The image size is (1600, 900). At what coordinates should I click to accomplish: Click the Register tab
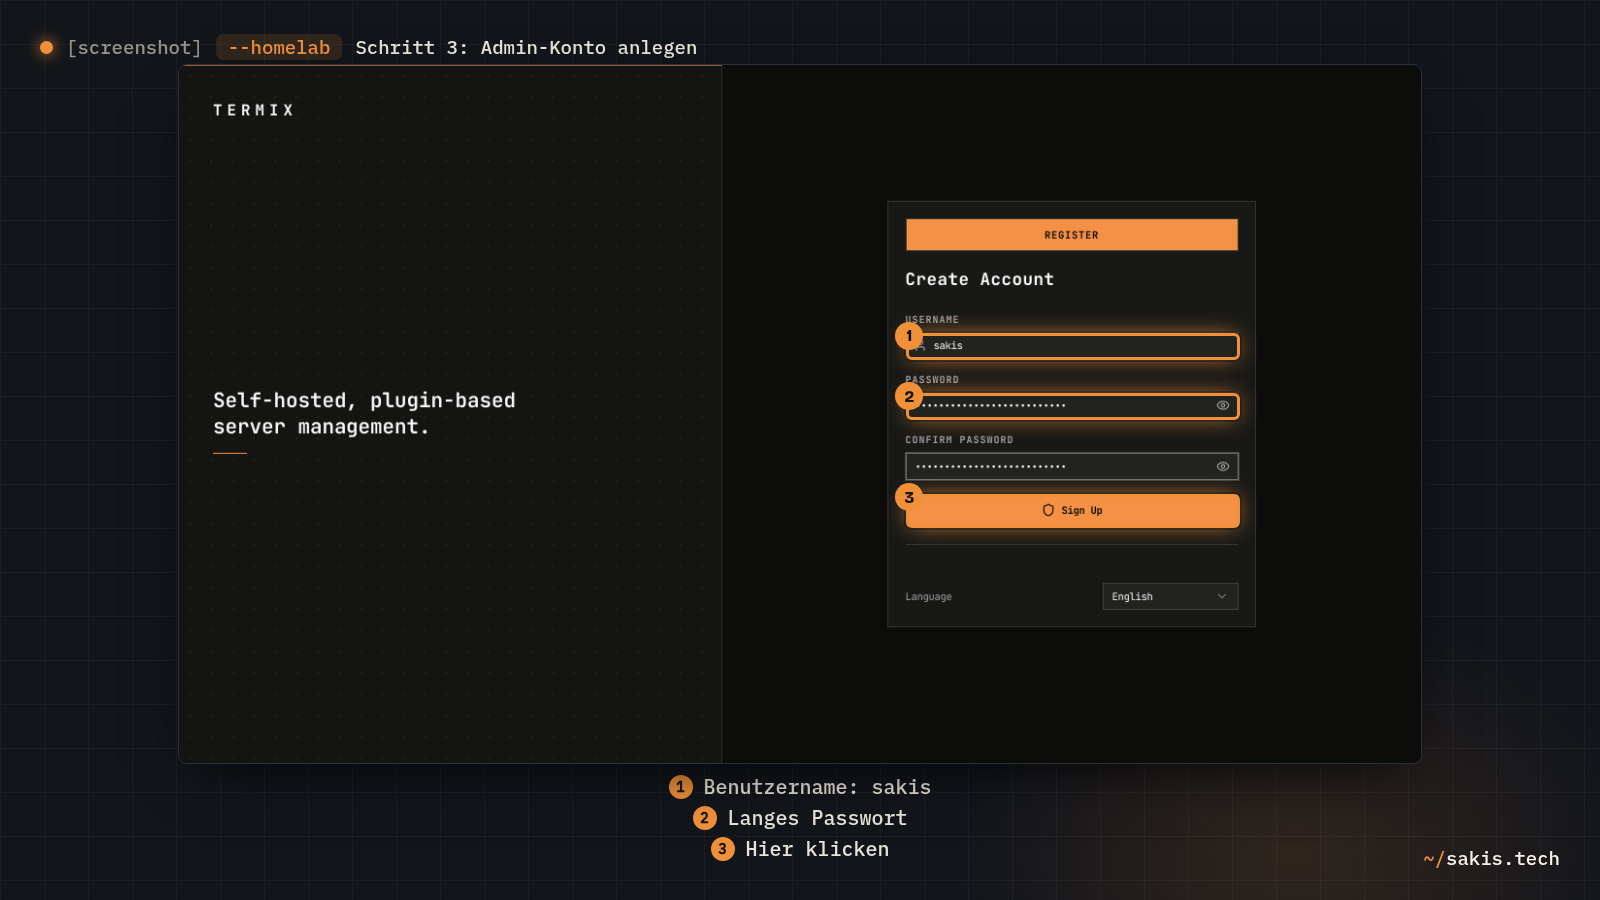(x=1071, y=235)
